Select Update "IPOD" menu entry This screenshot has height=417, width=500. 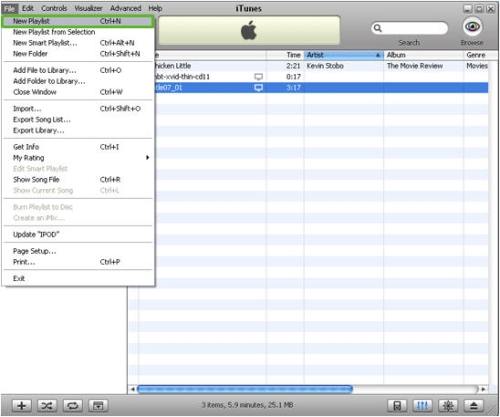click(x=78, y=234)
